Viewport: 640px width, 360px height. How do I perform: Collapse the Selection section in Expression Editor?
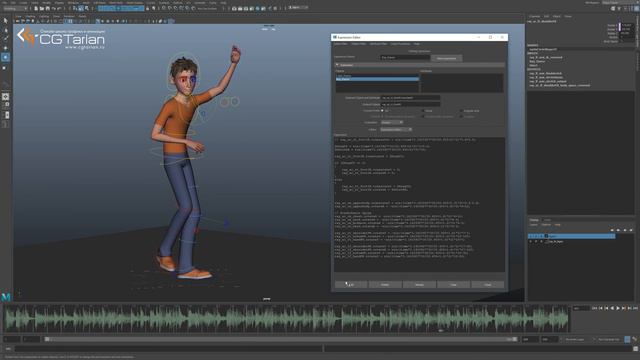pos(337,65)
